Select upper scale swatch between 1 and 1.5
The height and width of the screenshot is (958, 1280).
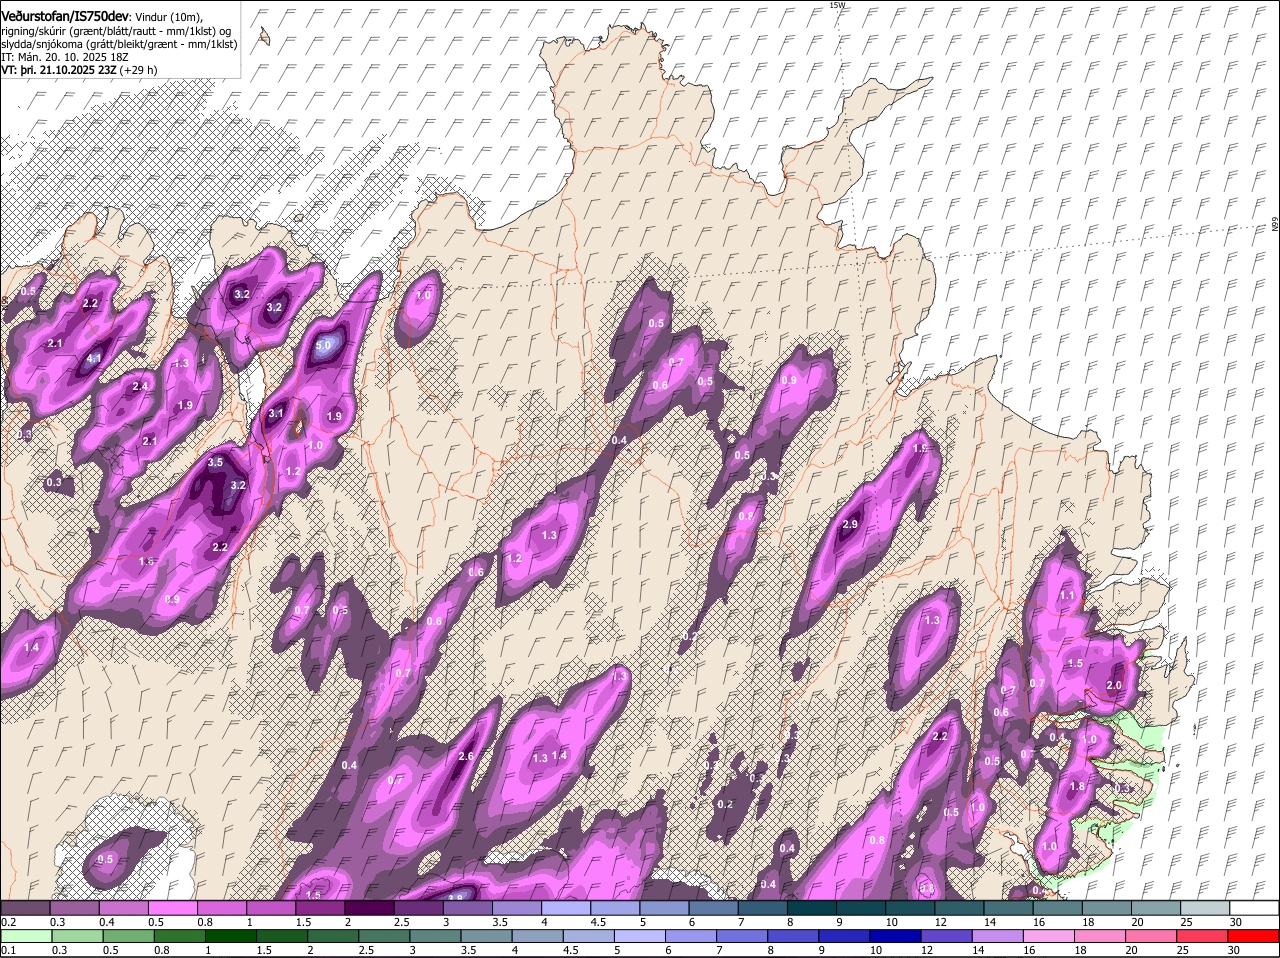(271, 907)
